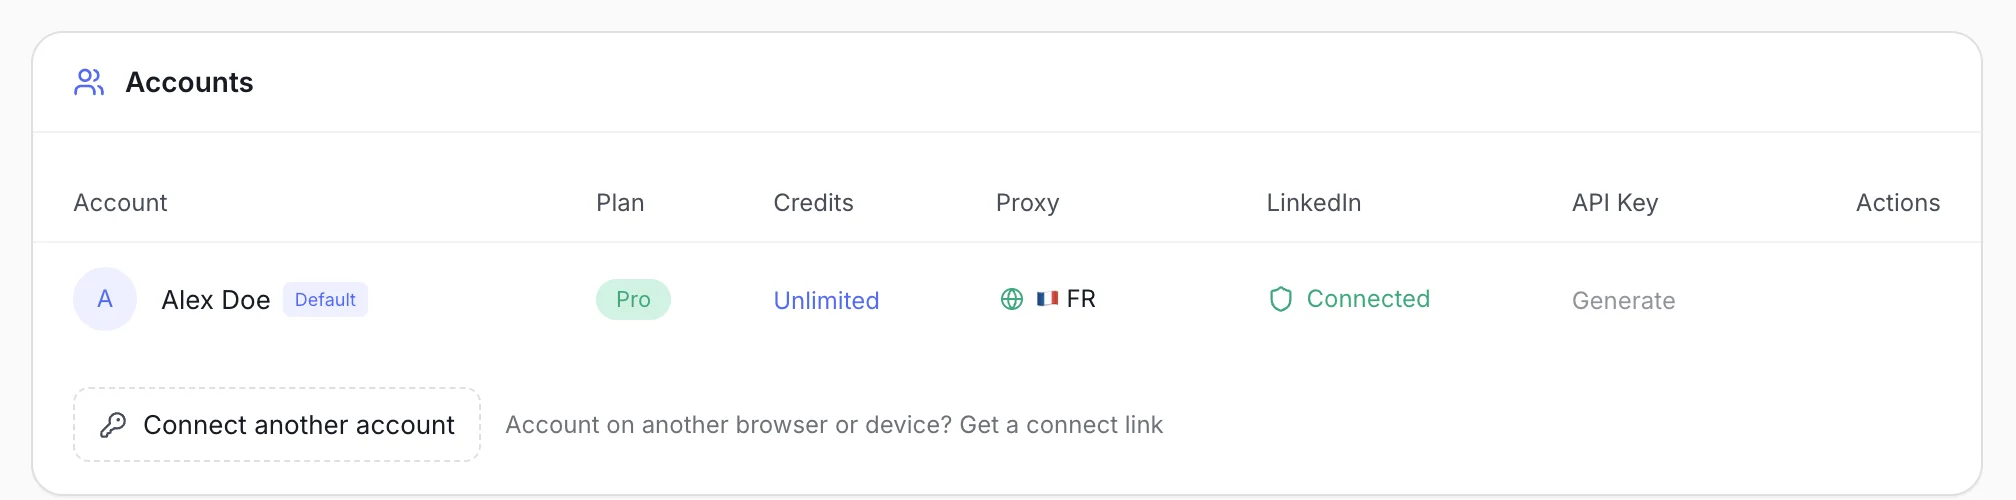
Task: Click the Accounts people icon
Action: [89, 82]
